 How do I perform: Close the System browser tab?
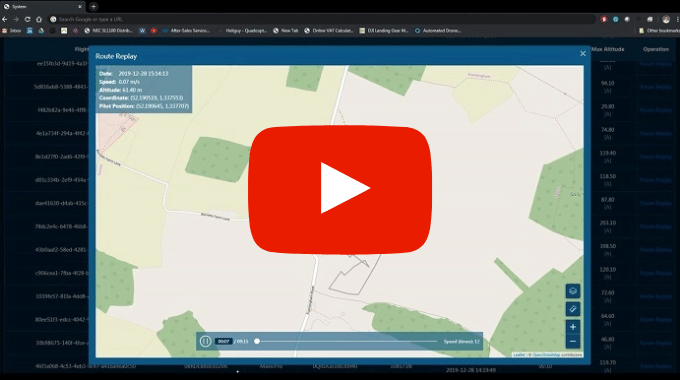click(80, 7)
